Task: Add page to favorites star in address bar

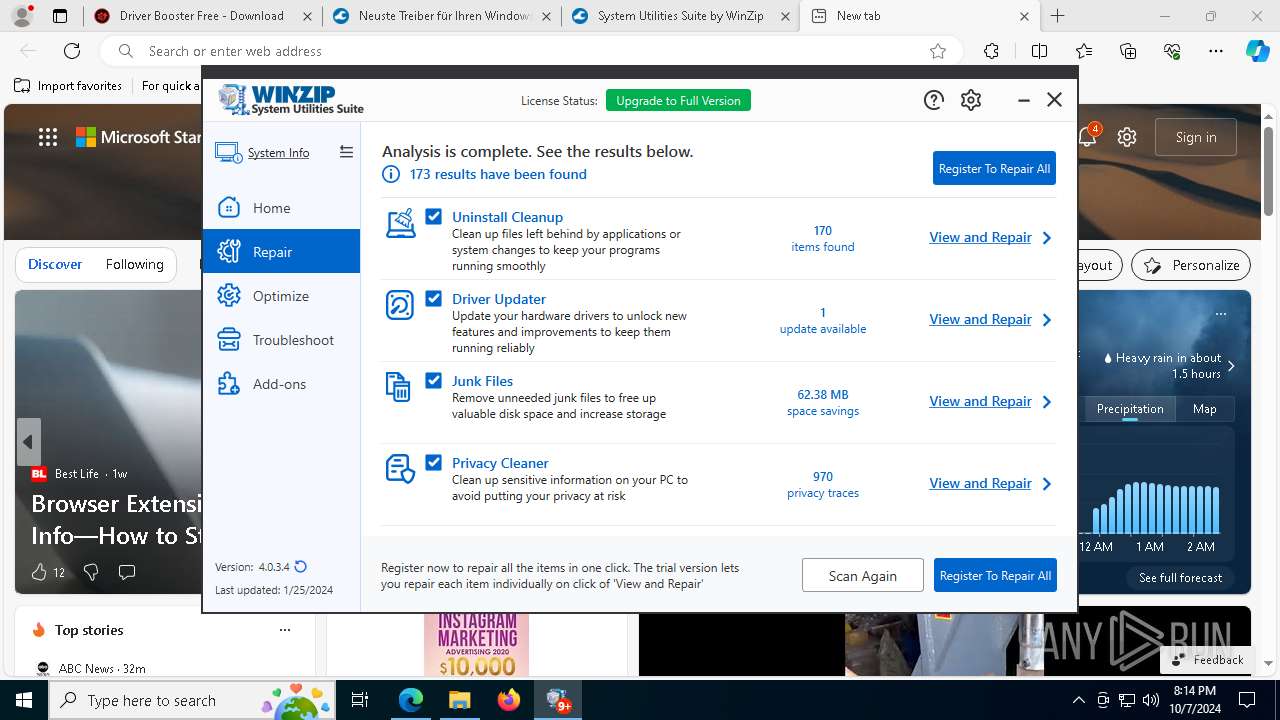Action: pyautogui.click(x=938, y=51)
